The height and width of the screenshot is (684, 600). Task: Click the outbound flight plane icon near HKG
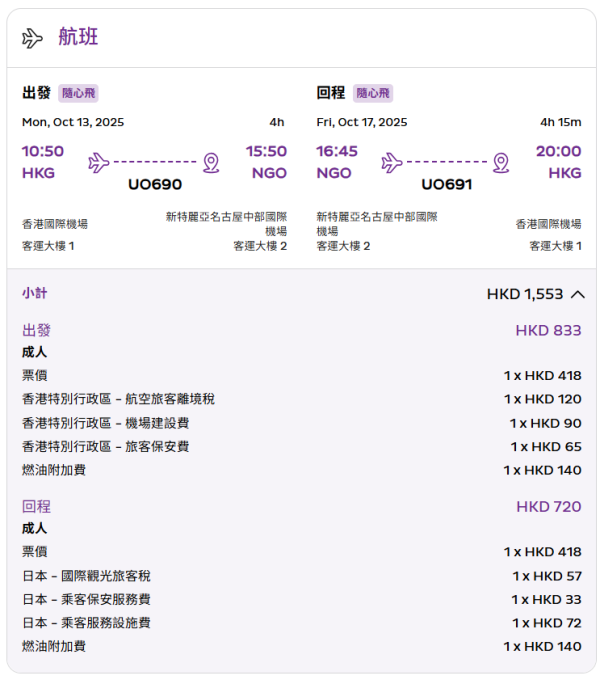pos(99,163)
